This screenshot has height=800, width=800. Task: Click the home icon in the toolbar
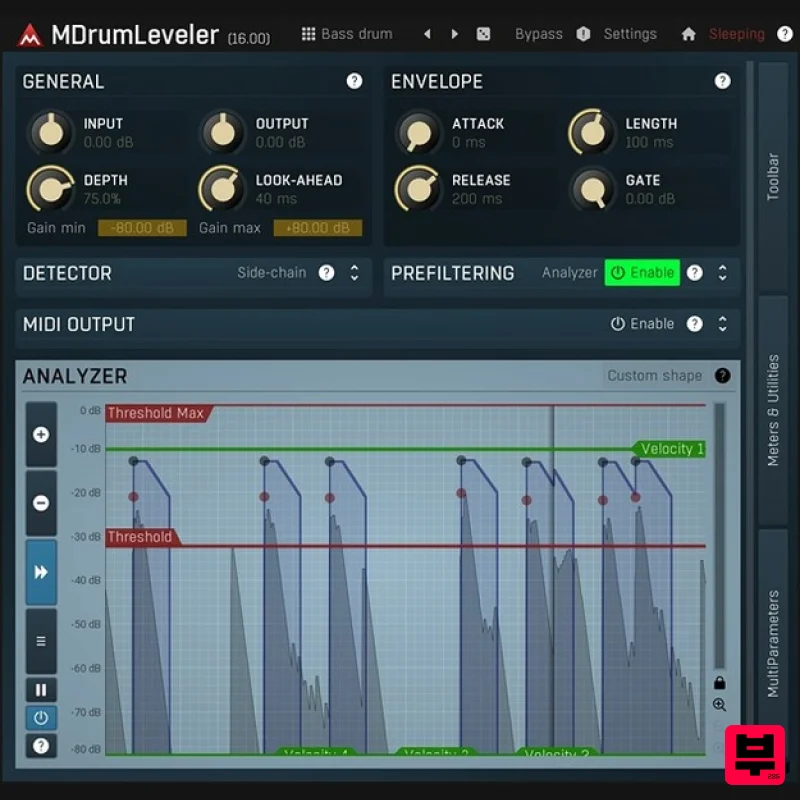point(688,33)
